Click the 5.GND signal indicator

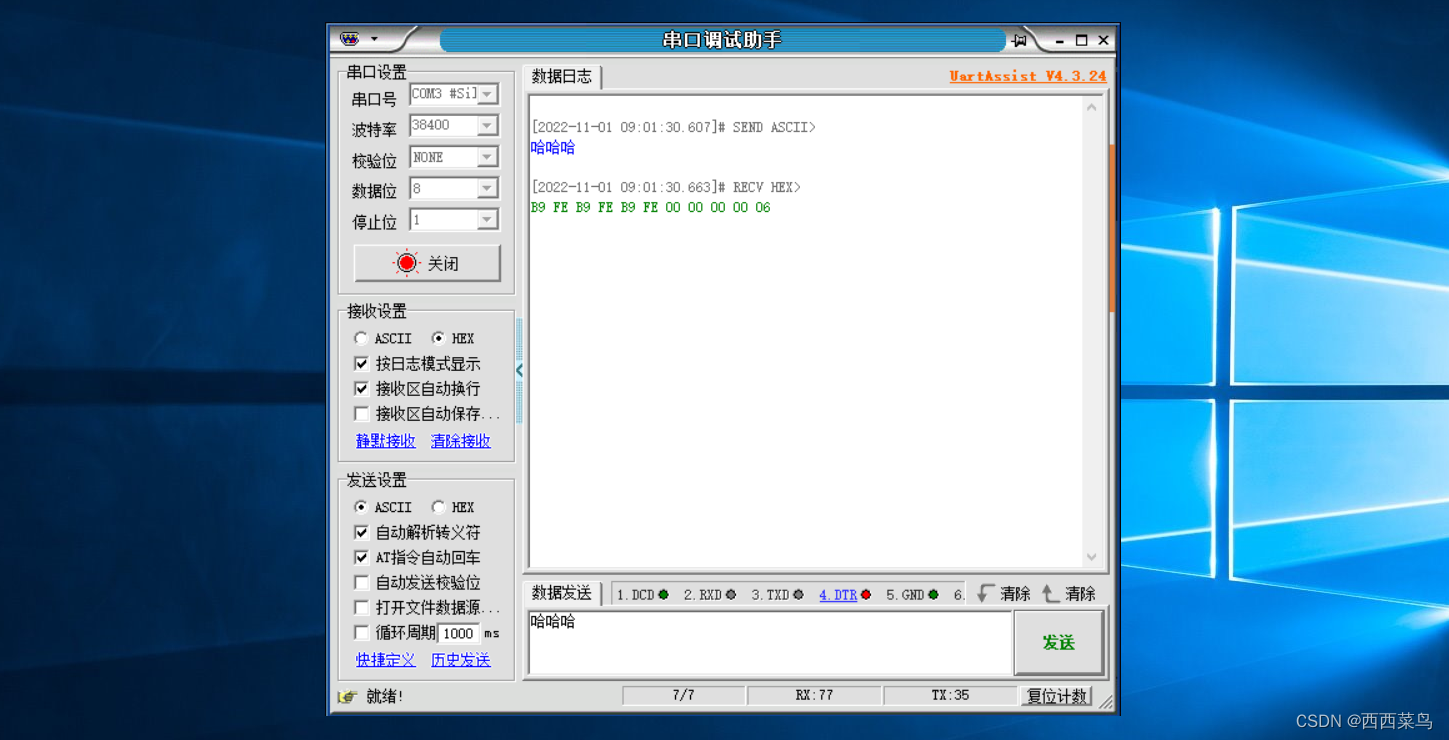click(912, 594)
